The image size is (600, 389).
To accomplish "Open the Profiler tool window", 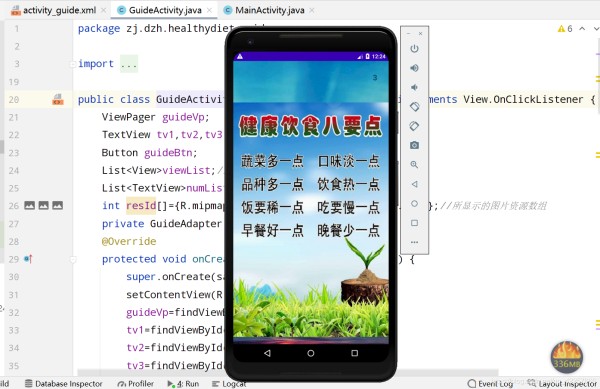I will [x=135, y=383].
